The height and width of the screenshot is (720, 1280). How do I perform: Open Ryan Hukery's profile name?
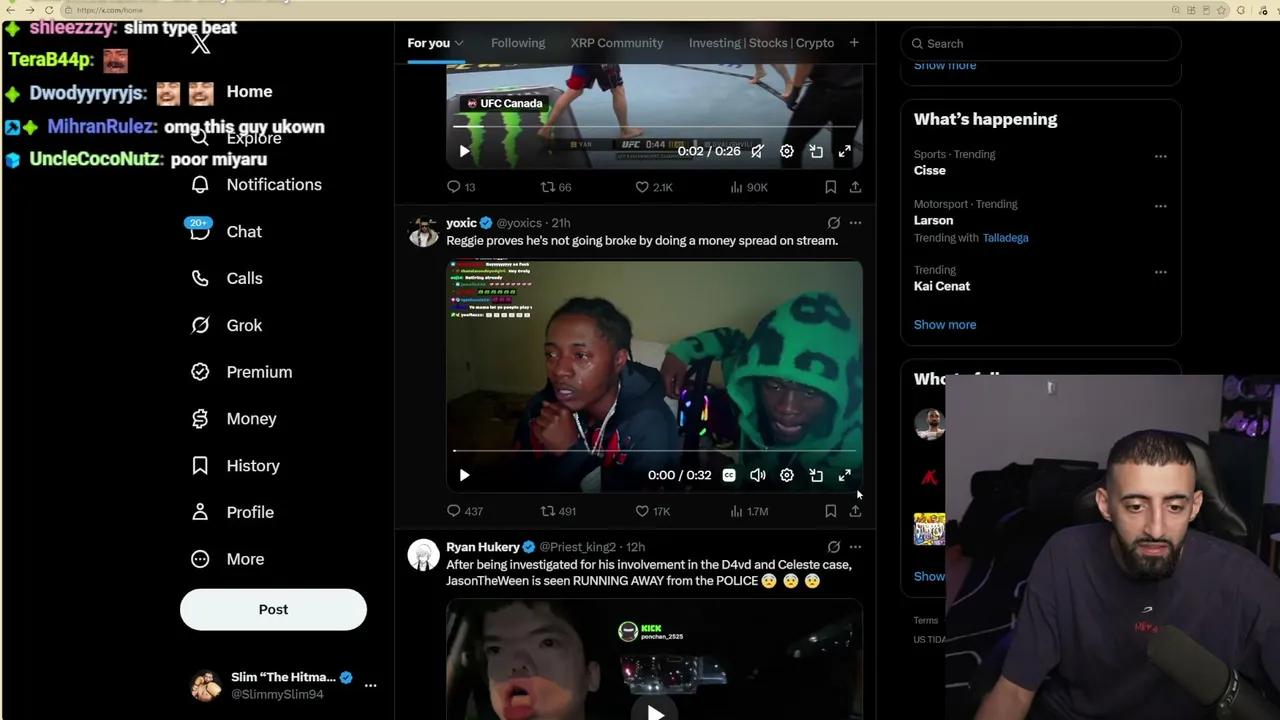click(483, 547)
